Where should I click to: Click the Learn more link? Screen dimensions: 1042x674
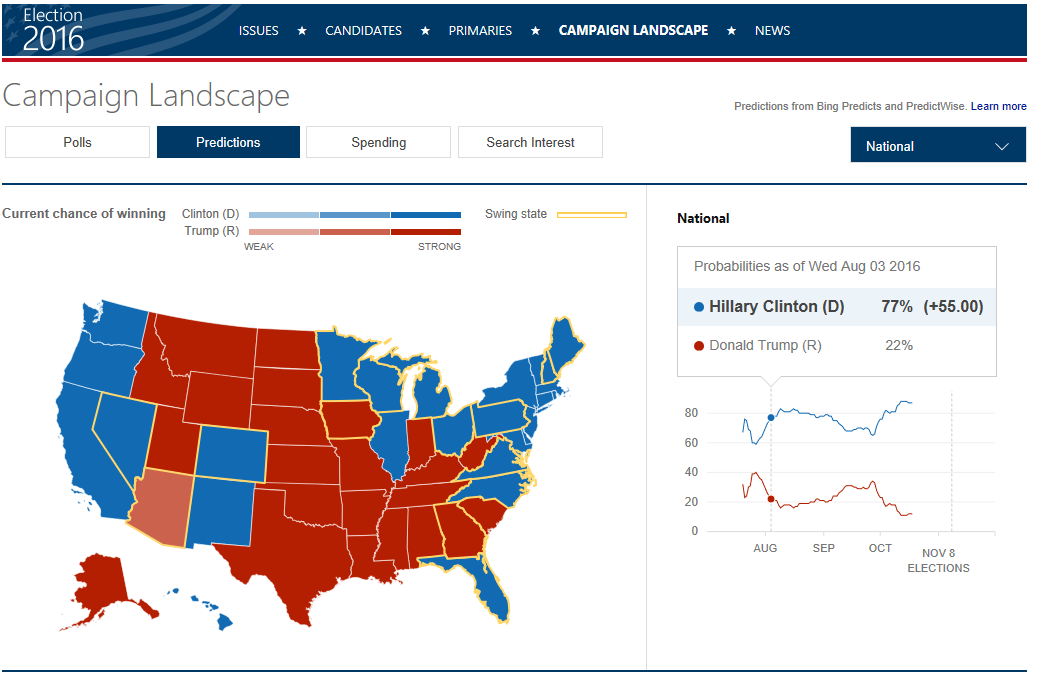998,106
